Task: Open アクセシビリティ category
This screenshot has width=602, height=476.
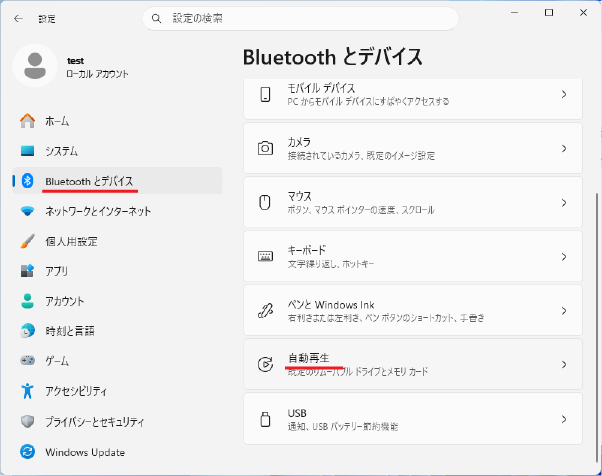Action: 117,391
